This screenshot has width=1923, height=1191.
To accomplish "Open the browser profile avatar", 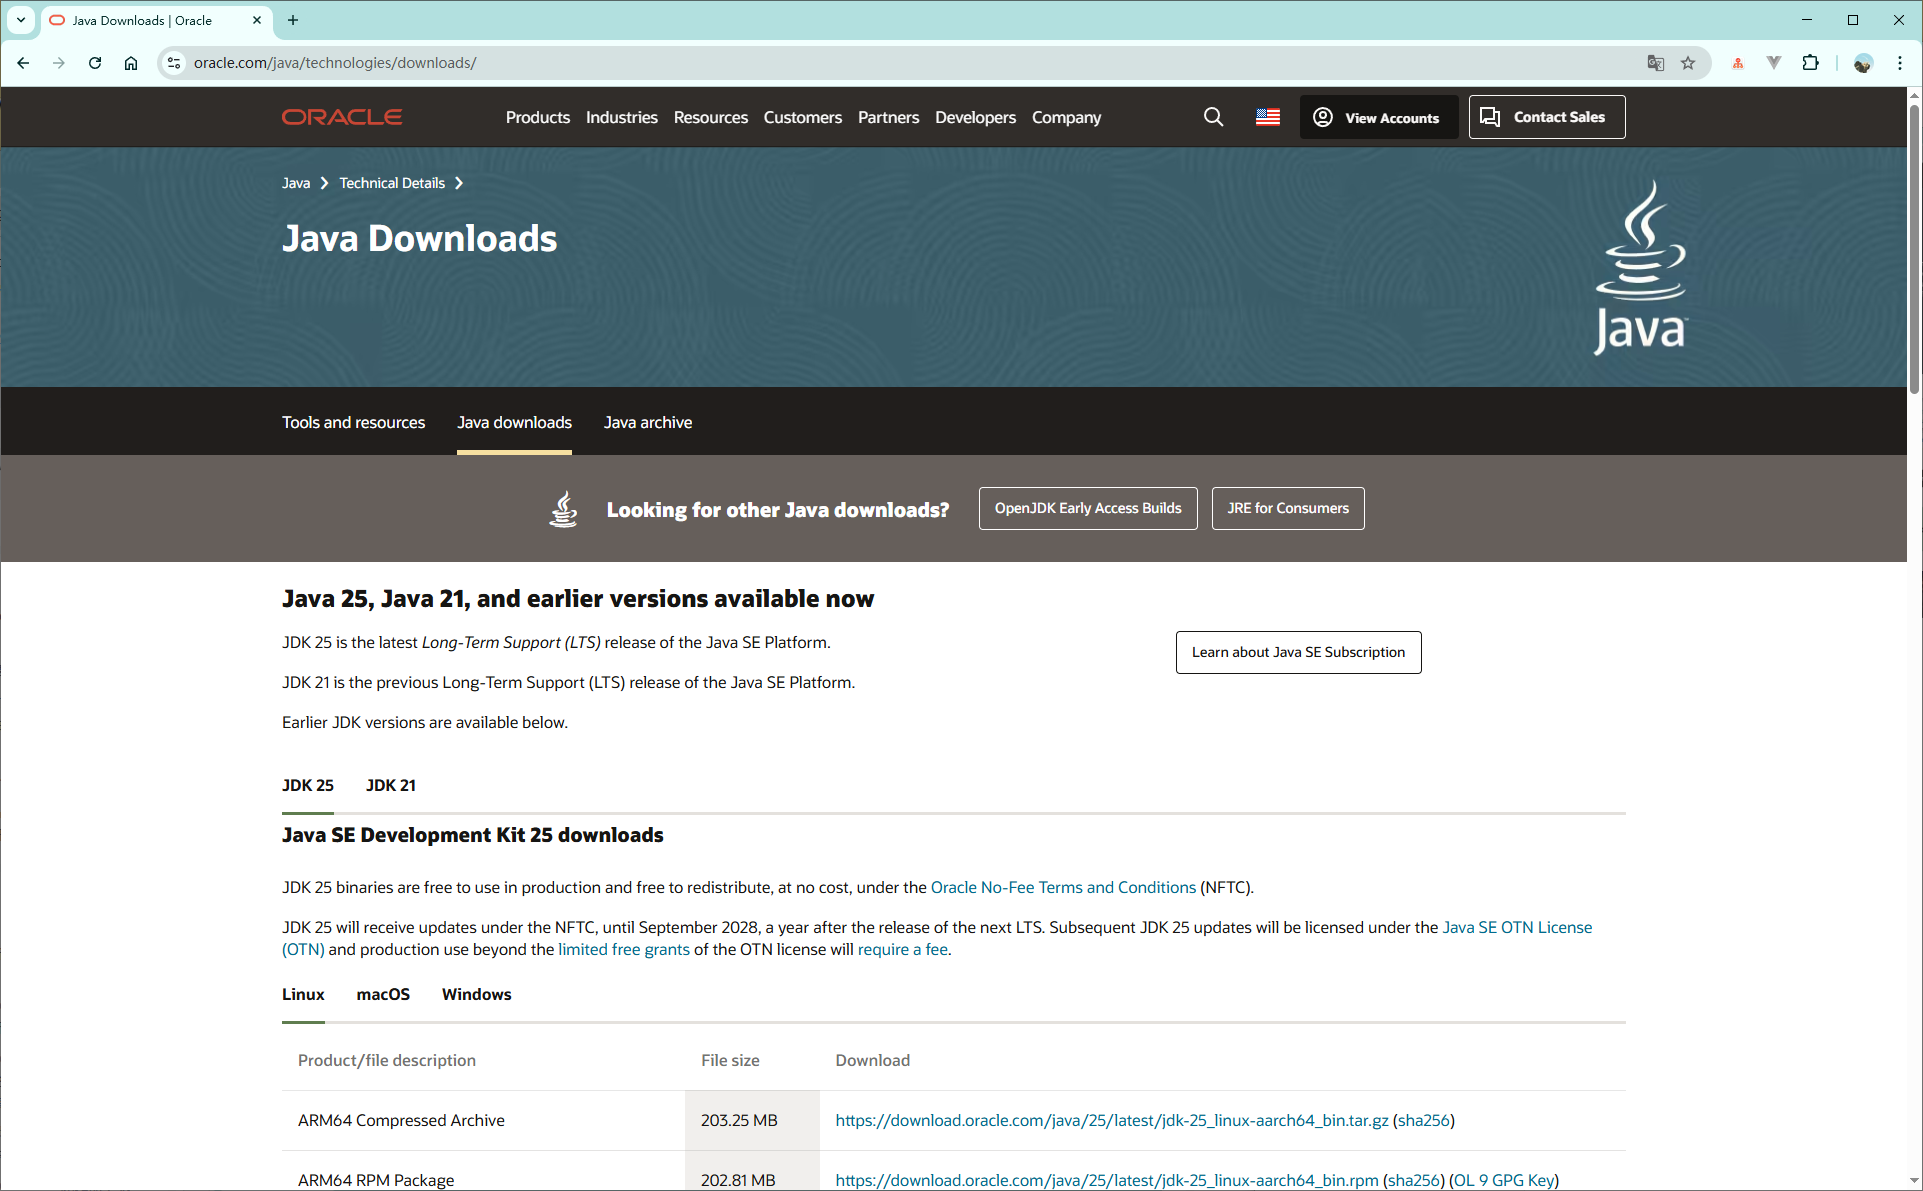I will click(x=1863, y=63).
